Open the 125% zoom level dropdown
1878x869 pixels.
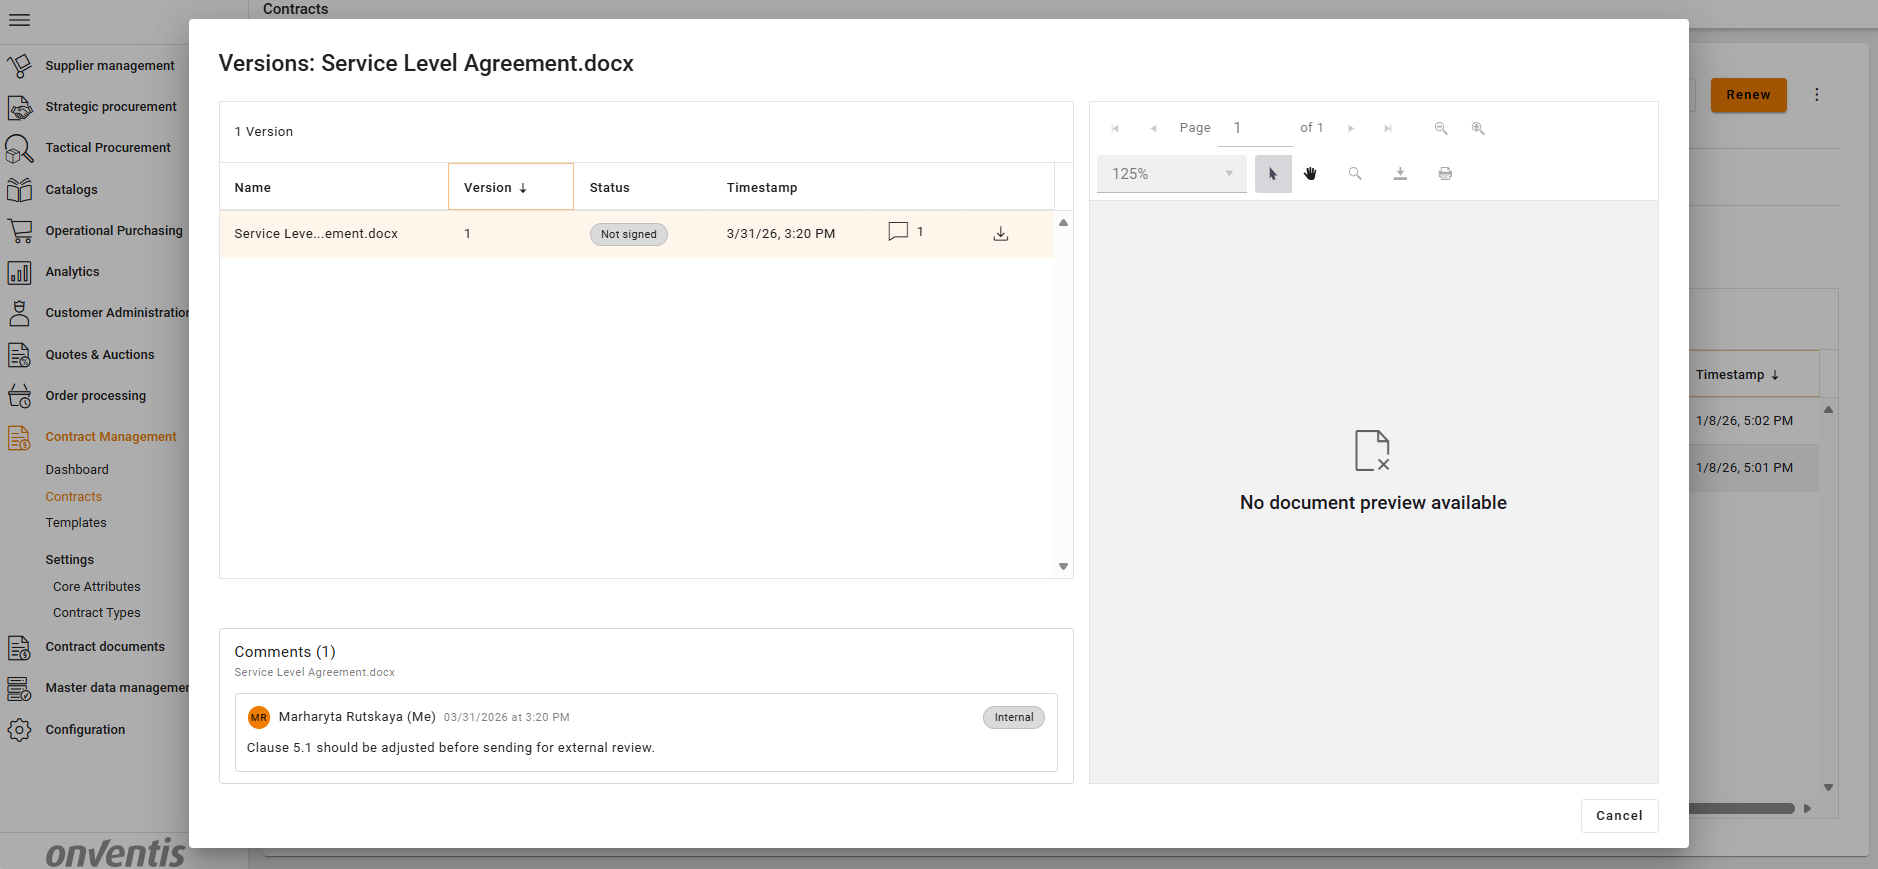coord(1171,174)
